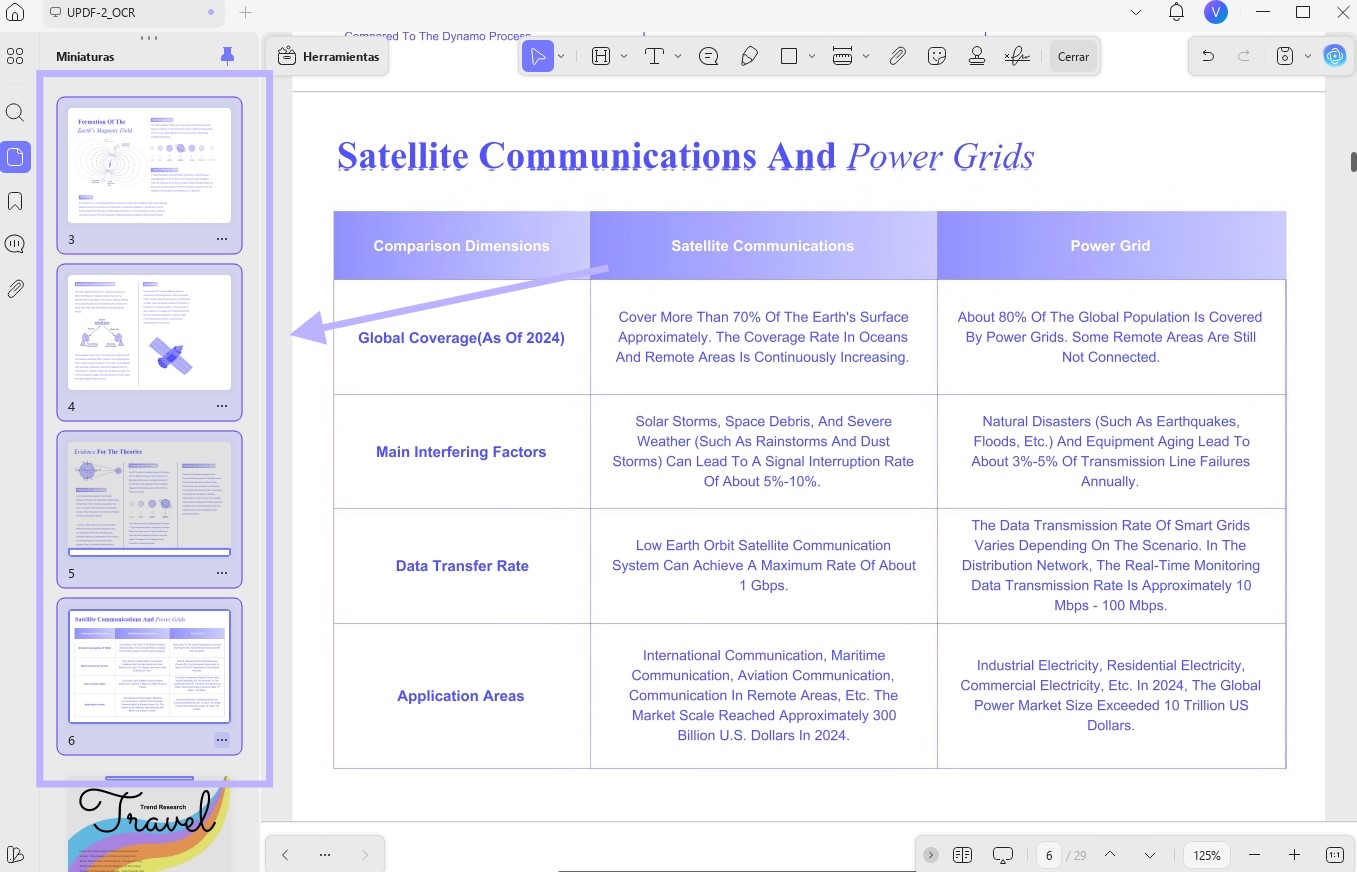1357x872 pixels.
Task: Expand the measure tool dropdown arrow
Action: pyautogui.click(x=866, y=56)
